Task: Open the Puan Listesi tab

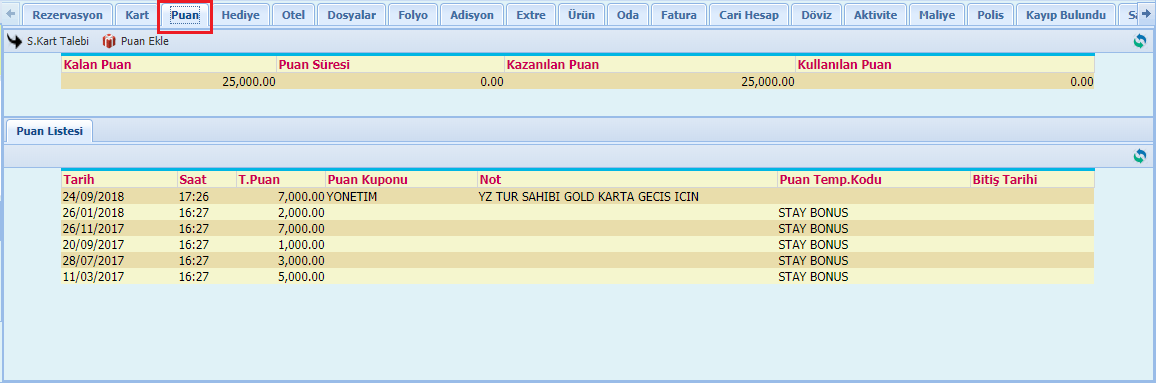Action: (x=49, y=131)
